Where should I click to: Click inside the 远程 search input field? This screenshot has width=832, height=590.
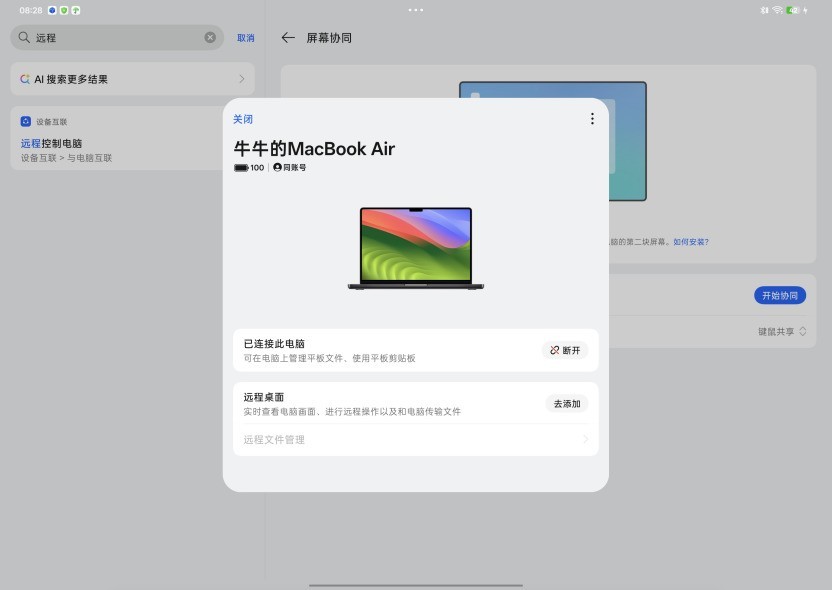tap(110, 37)
